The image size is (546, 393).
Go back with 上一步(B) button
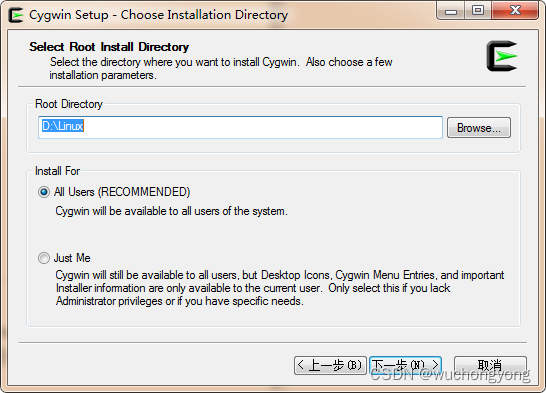pyautogui.click(x=330, y=365)
